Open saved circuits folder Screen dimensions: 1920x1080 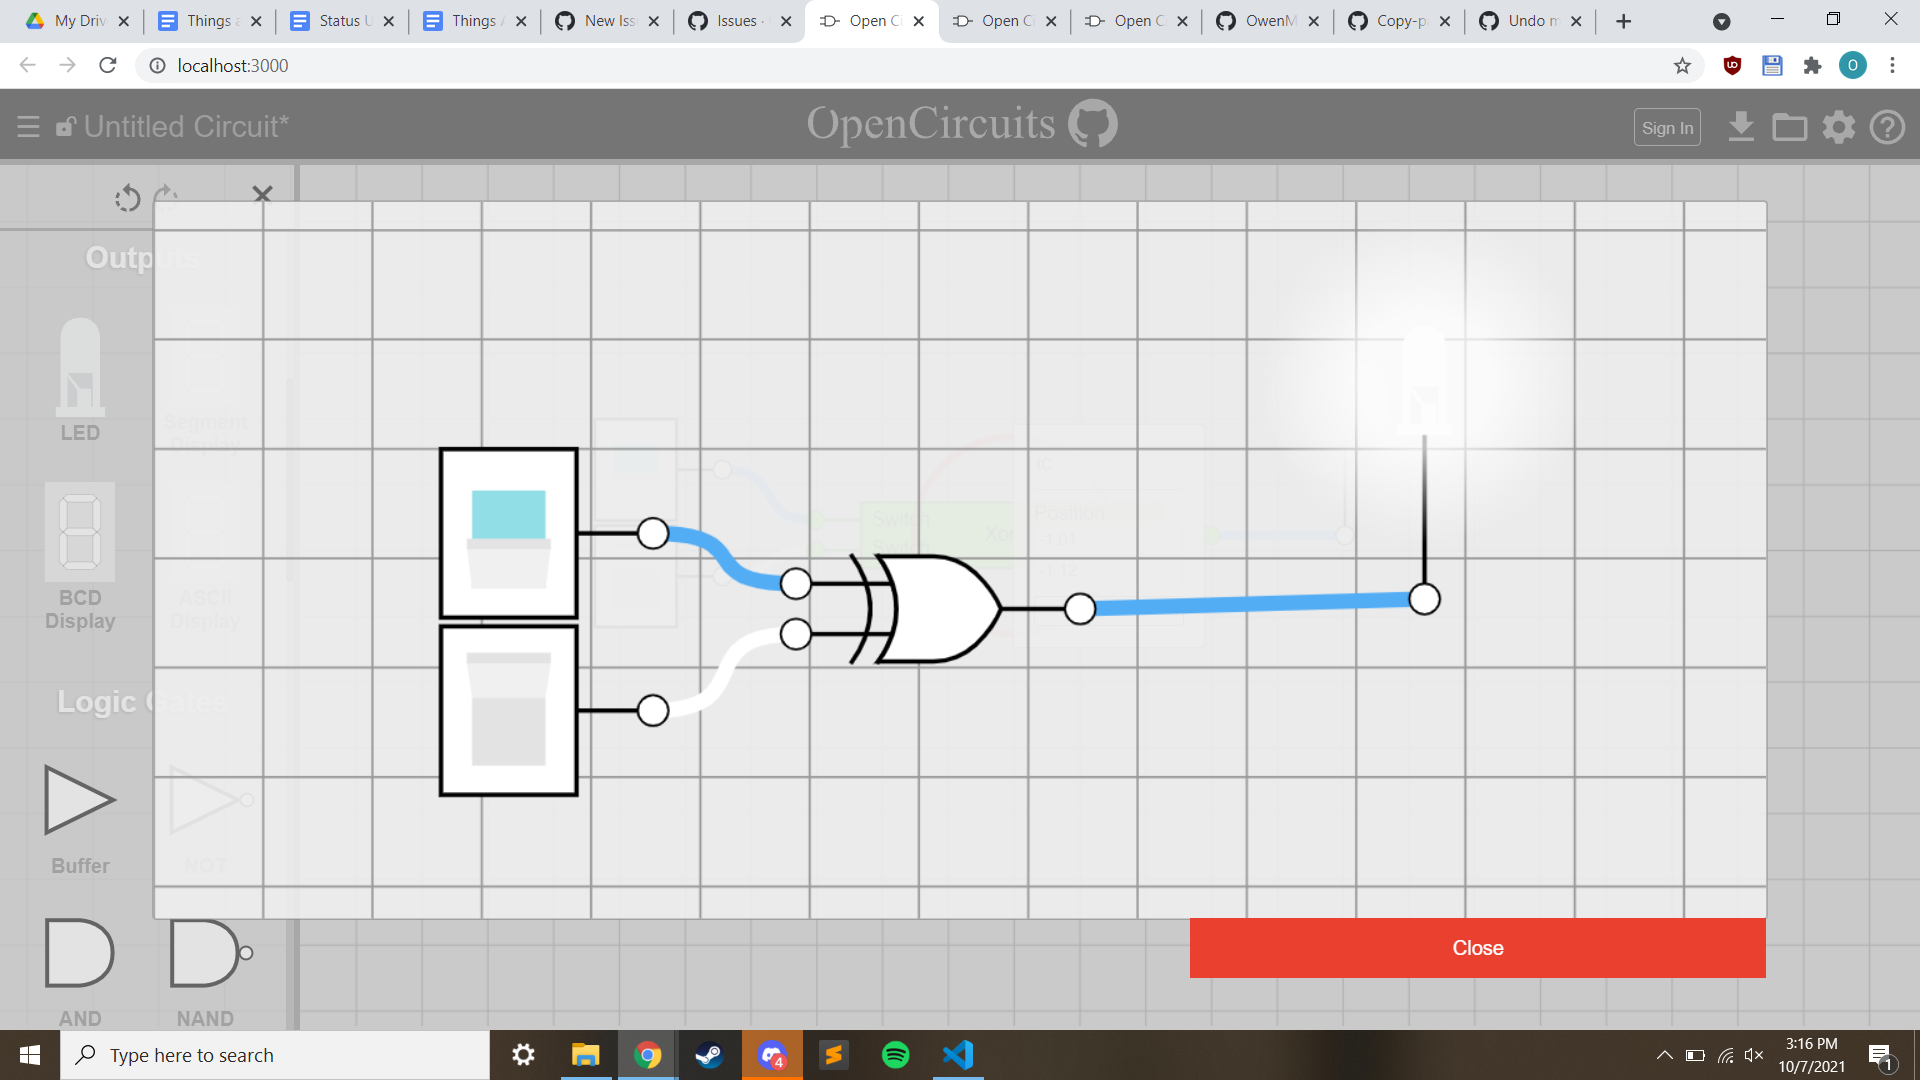pyautogui.click(x=1790, y=127)
